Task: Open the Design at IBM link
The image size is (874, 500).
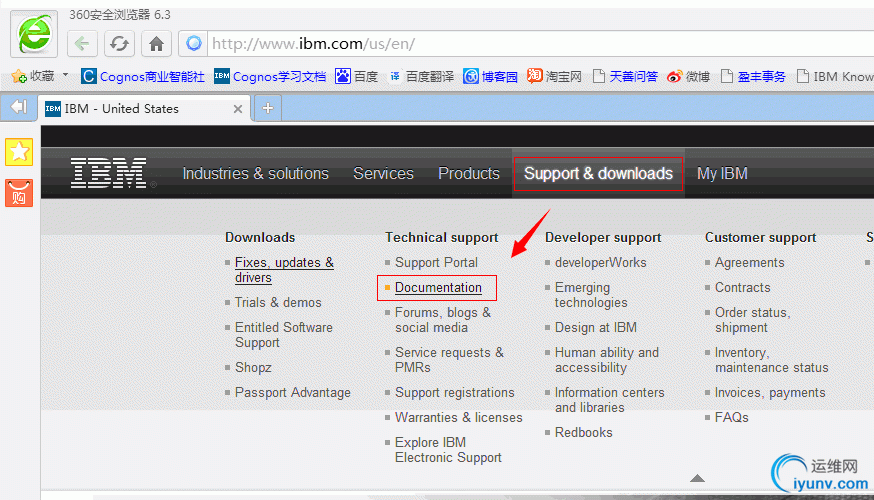Action: point(596,327)
